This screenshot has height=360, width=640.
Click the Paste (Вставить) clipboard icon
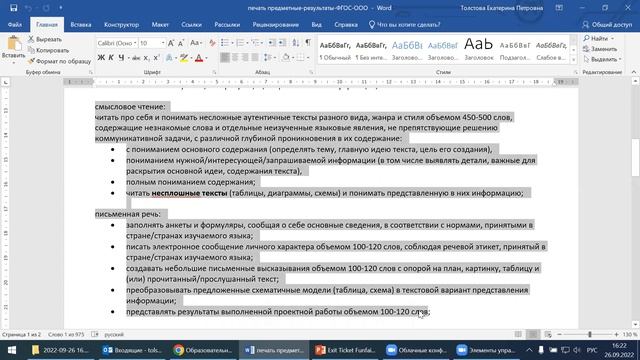[x=13, y=44]
